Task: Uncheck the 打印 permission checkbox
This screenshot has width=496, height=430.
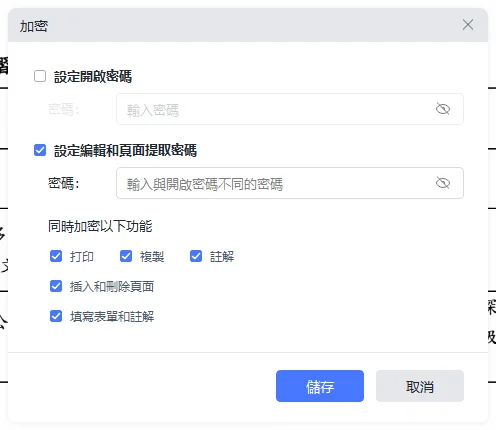Action: [56, 256]
